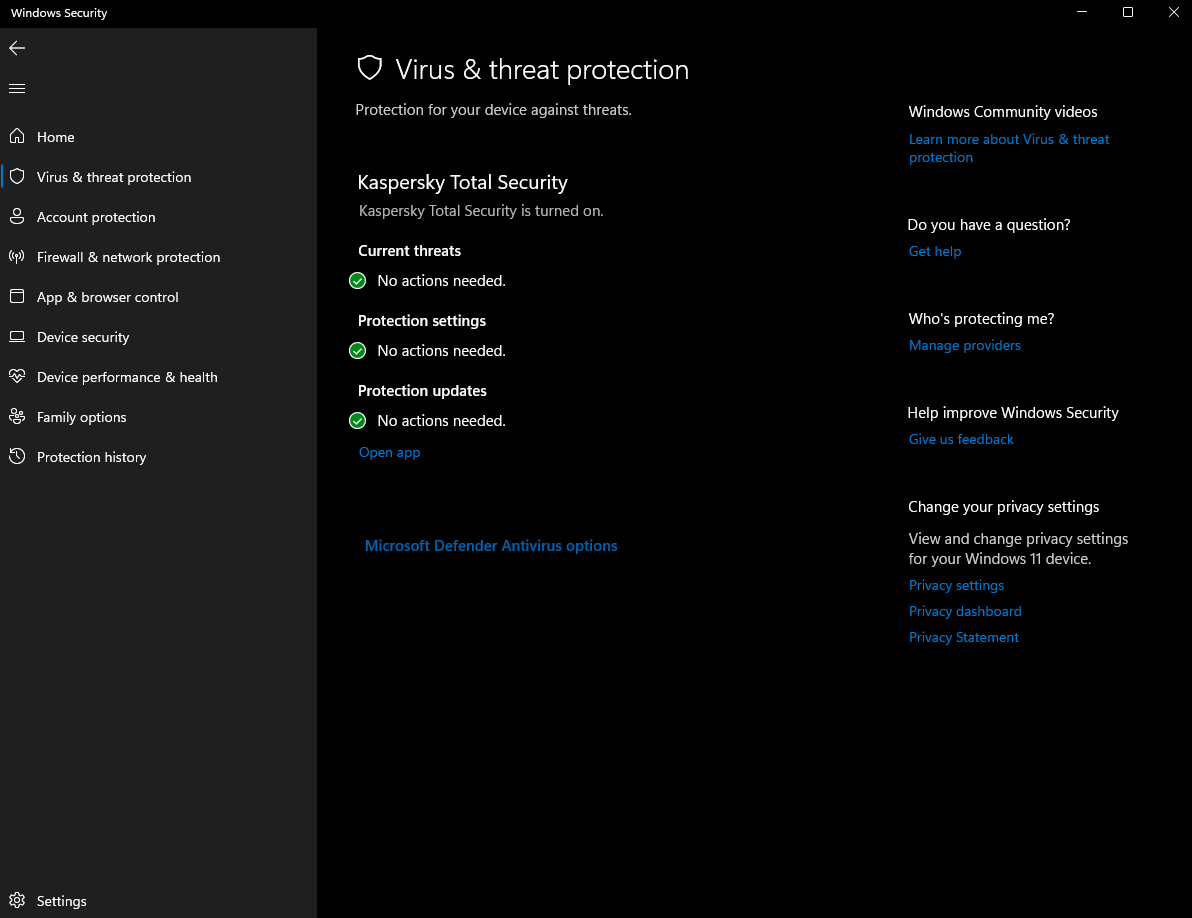This screenshot has width=1192, height=918.
Task: Expand Microsoft Defender Antivirus options
Action: pos(491,546)
